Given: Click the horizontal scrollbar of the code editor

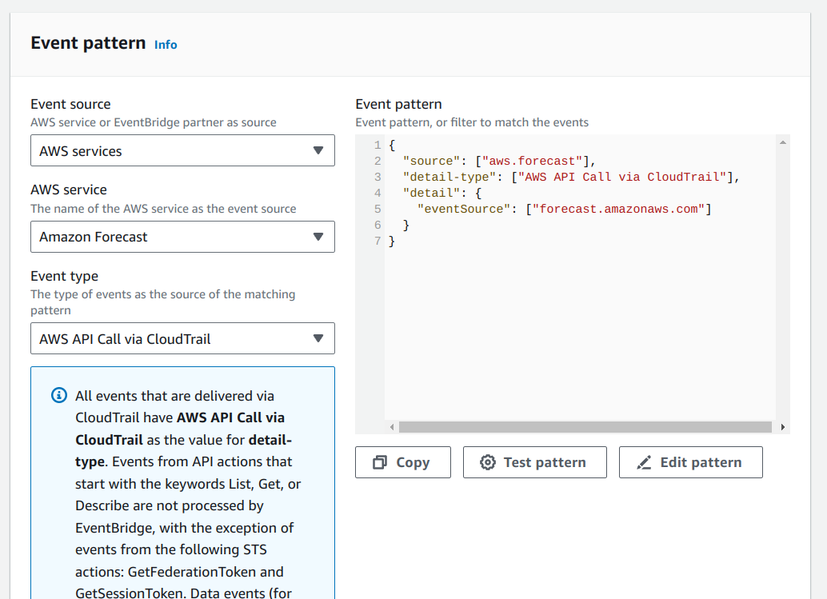Looking at the screenshot, I should [x=585, y=427].
